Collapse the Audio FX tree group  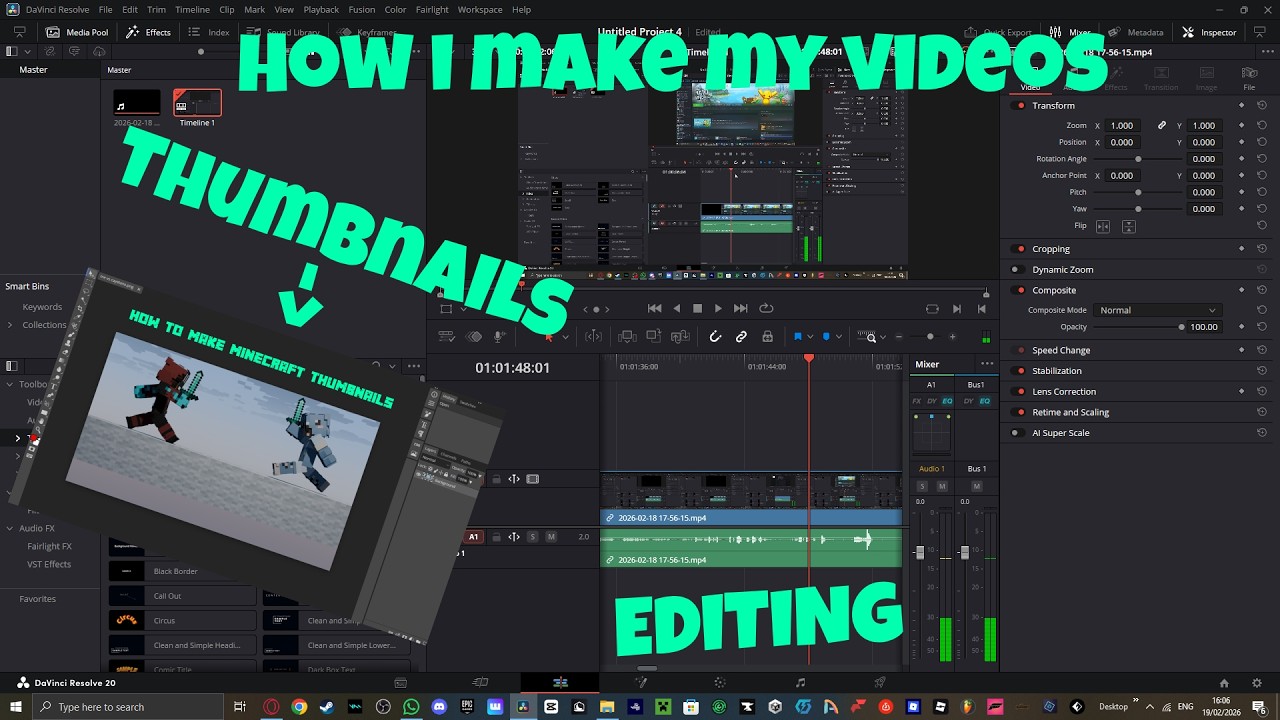(x=10, y=528)
